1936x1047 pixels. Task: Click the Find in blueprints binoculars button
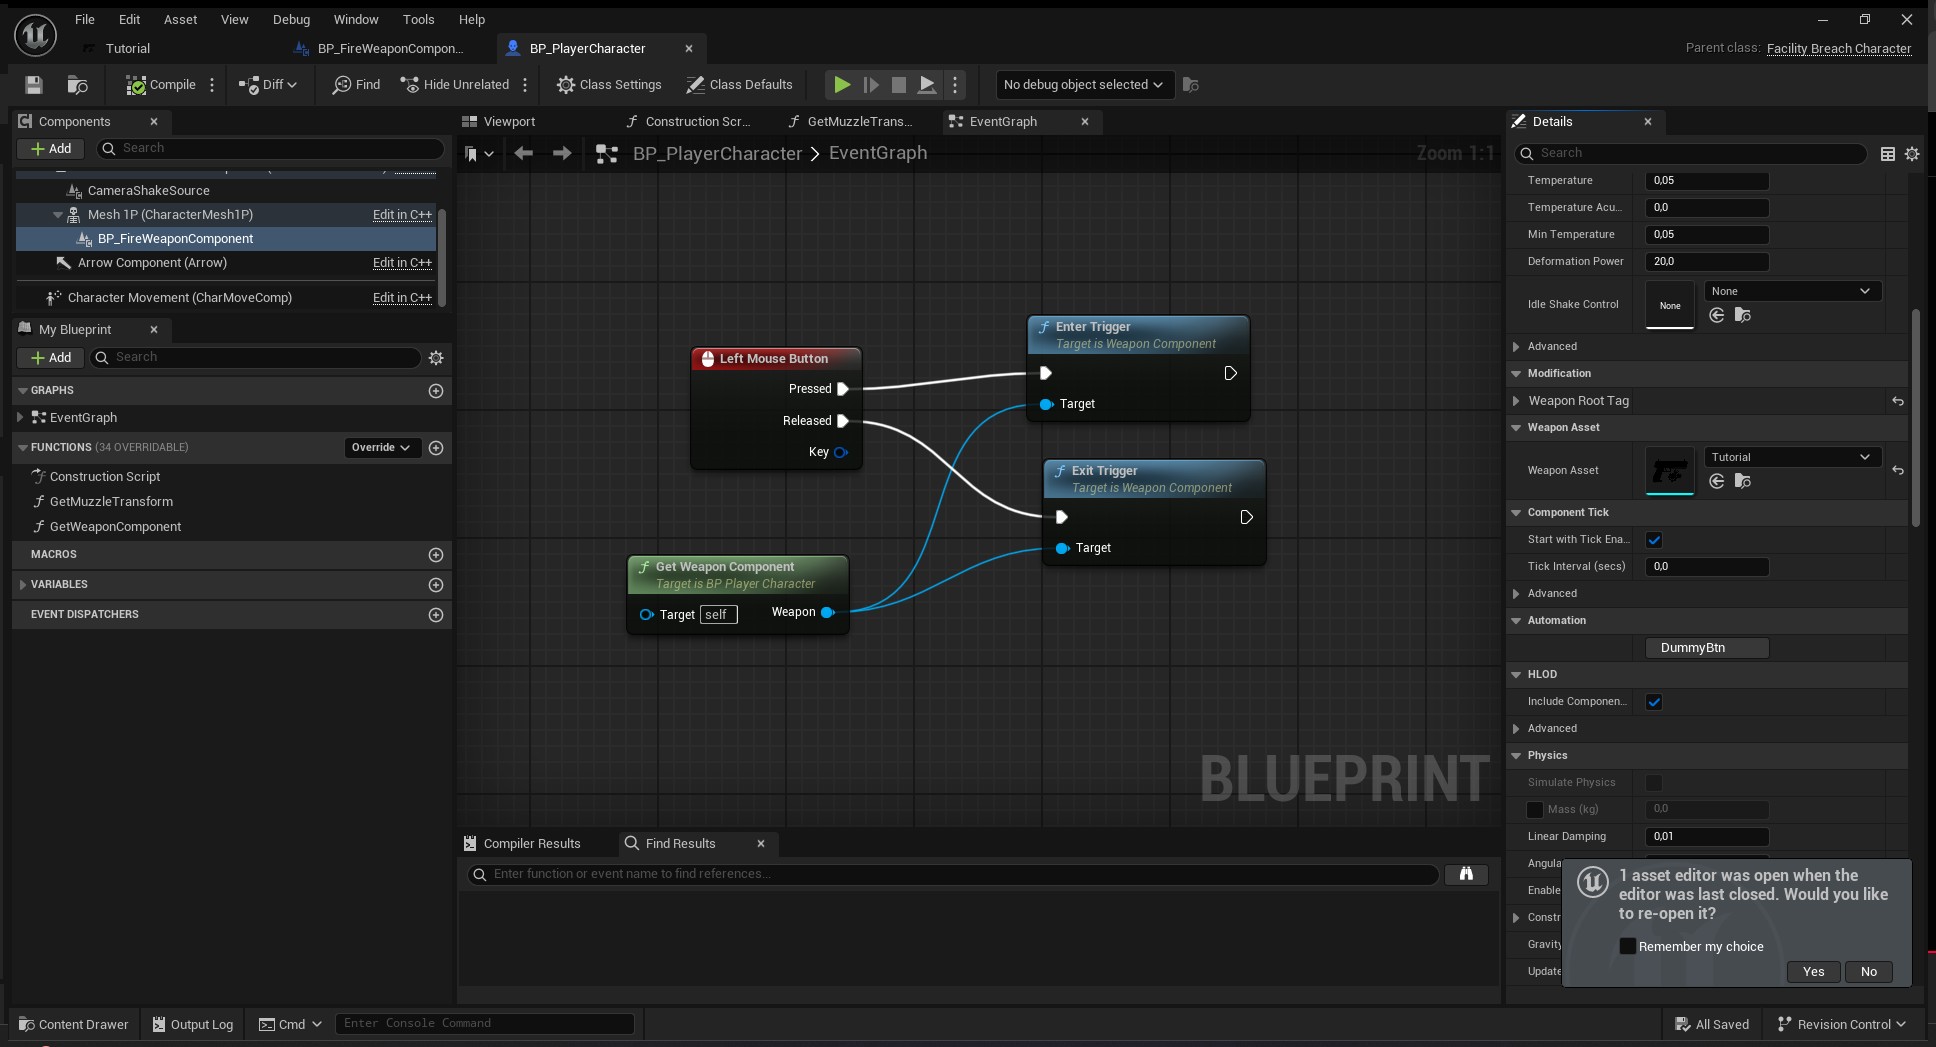(x=1466, y=874)
